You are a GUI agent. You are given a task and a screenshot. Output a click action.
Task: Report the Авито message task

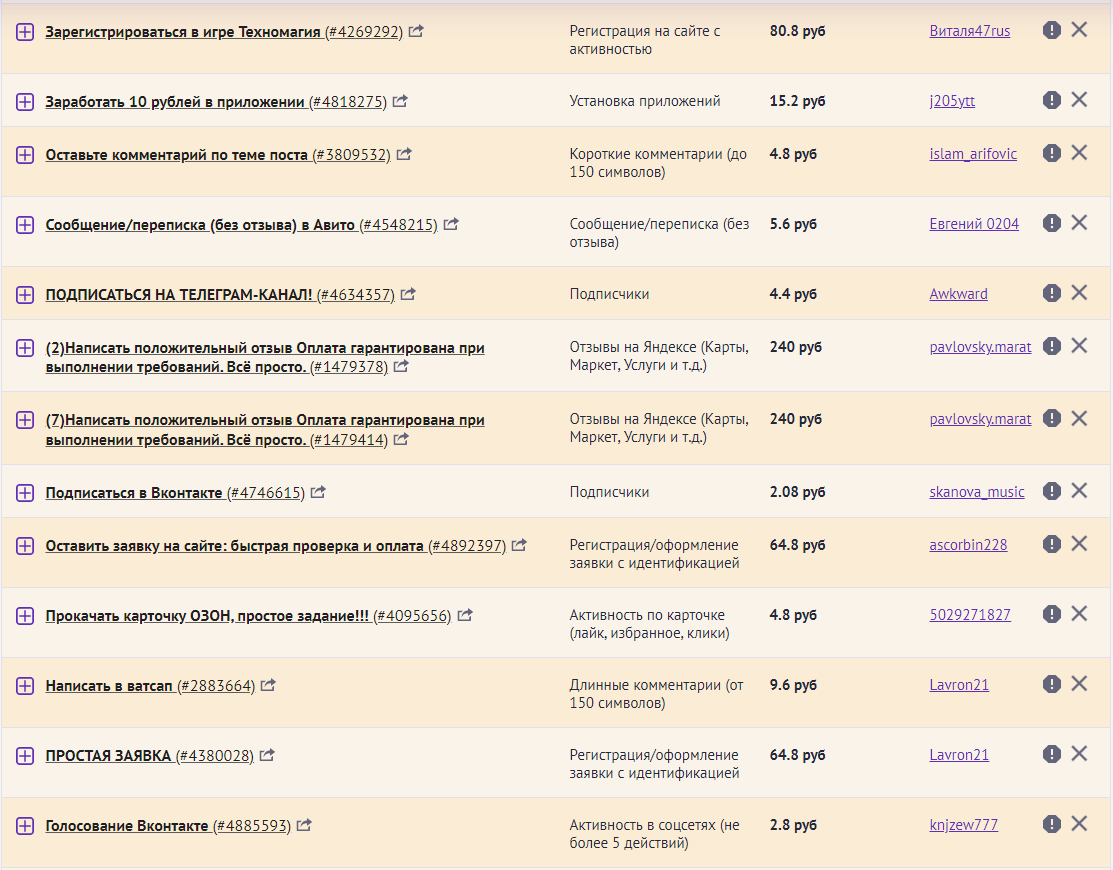(1051, 223)
